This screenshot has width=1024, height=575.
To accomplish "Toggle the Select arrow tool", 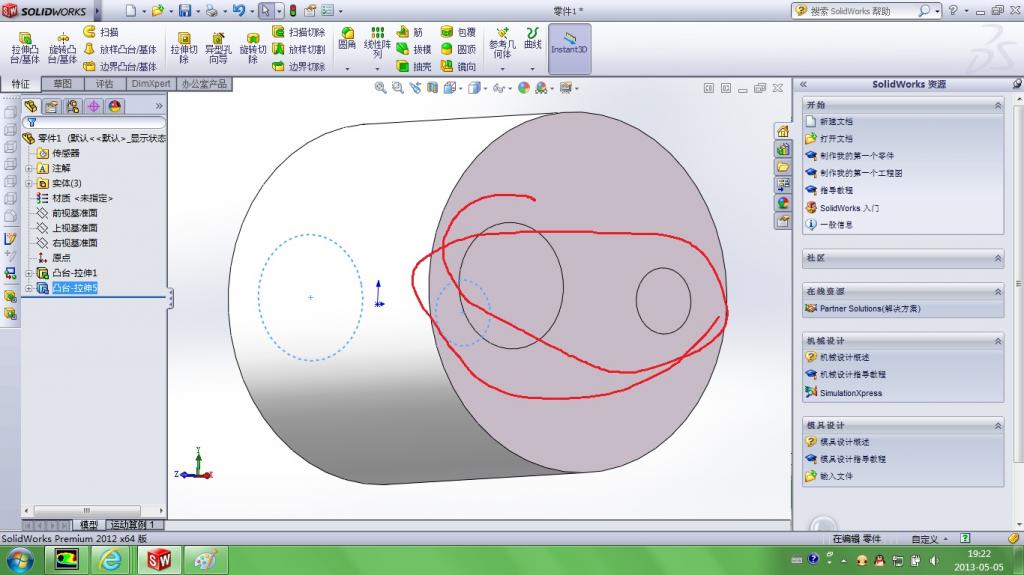I will (265, 10).
